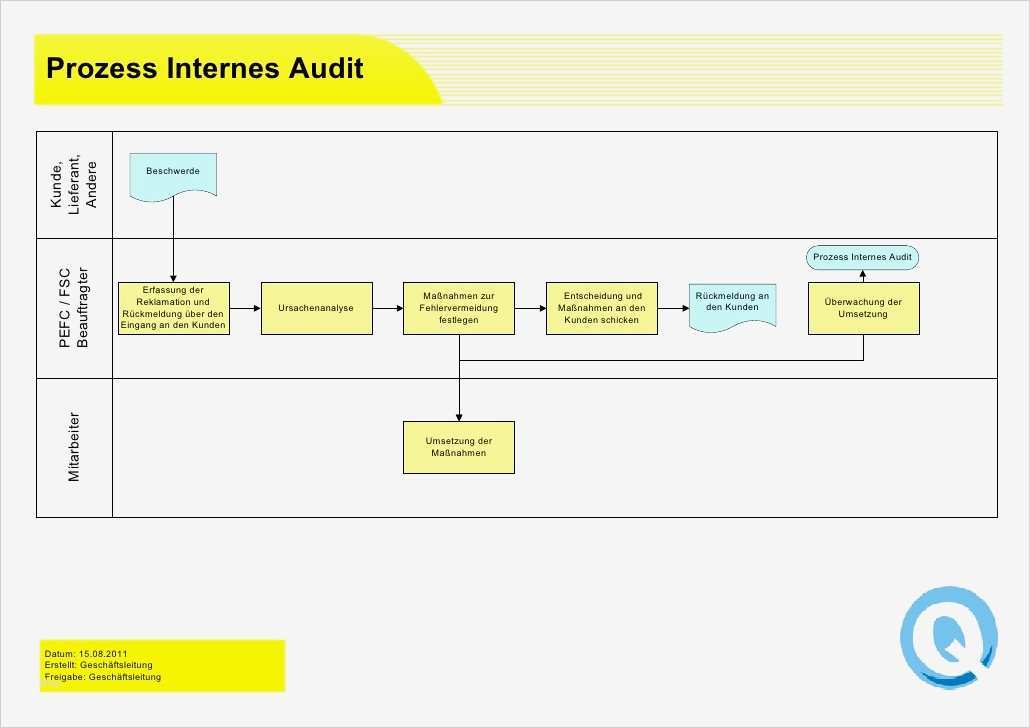Image resolution: width=1030 pixels, height=728 pixels.
Task: Select the Entscheidung und Maßnahmen box
Action: click(x=602, y=308)
